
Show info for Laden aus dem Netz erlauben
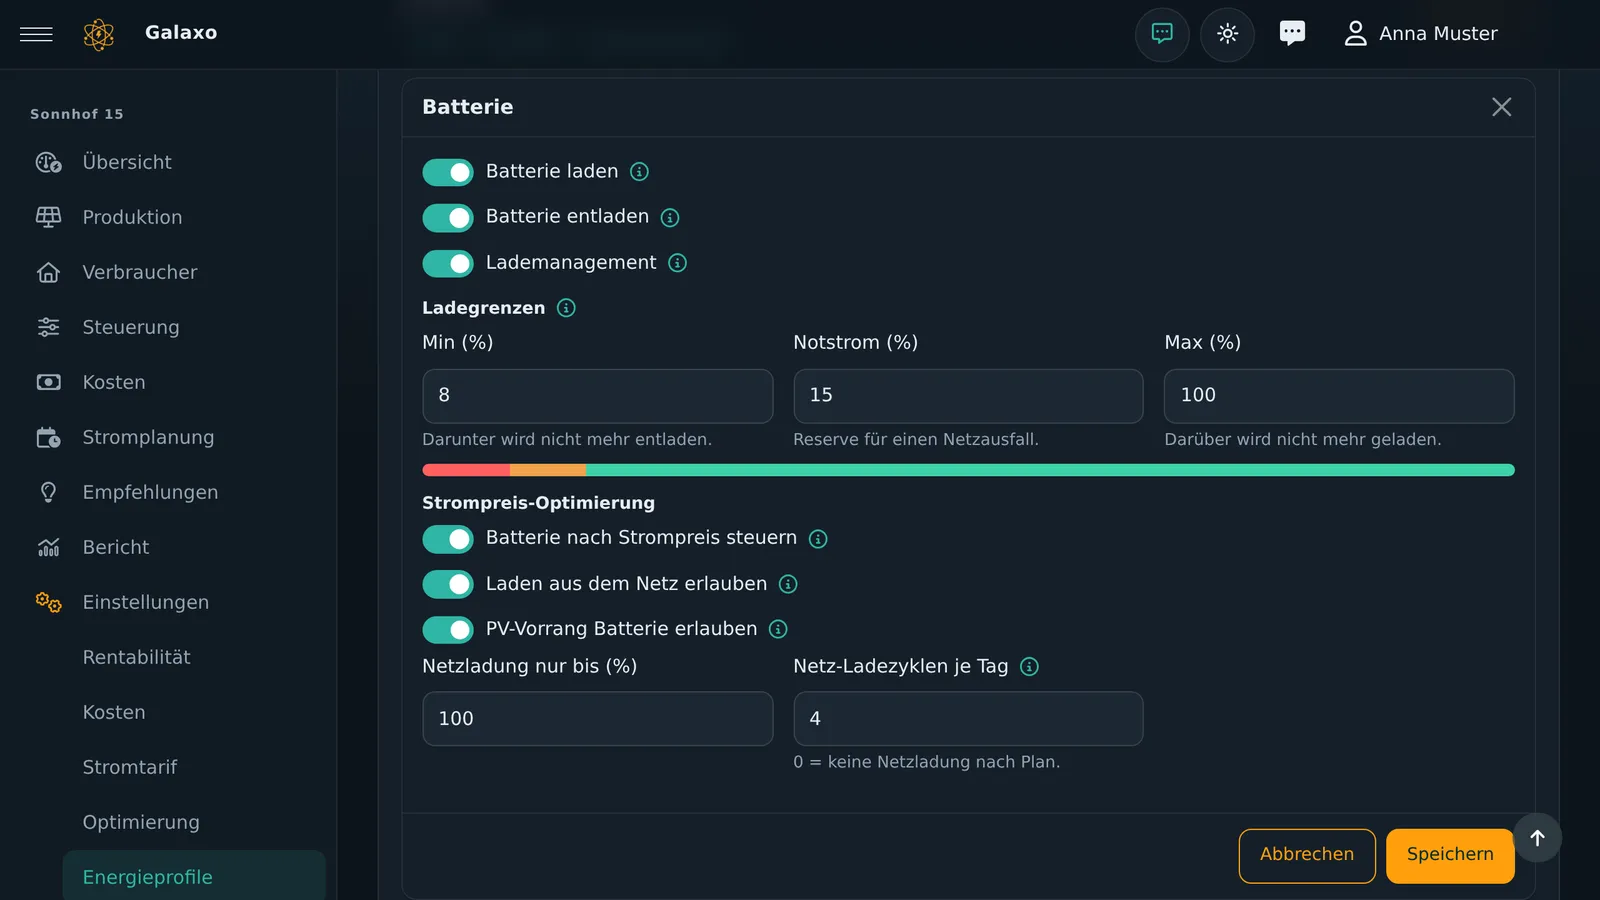click(788, 584)
